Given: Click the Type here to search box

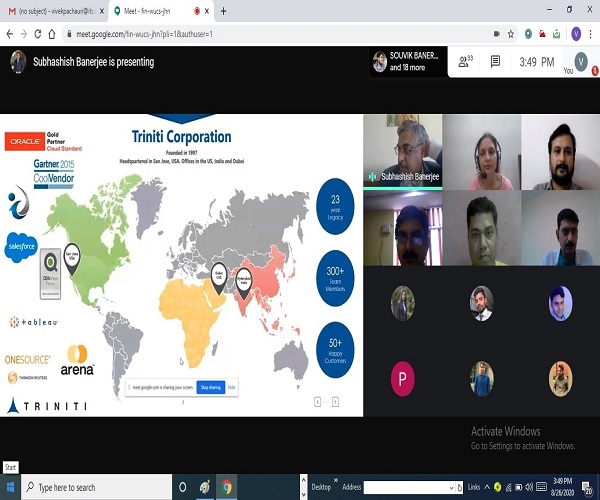Looking at the screenshot, I should (96, 487).
